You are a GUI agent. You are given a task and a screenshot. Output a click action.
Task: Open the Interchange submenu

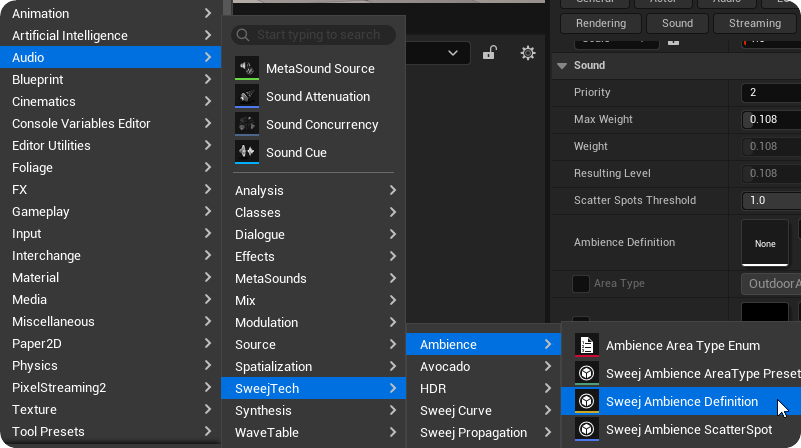tap(110, 255)
